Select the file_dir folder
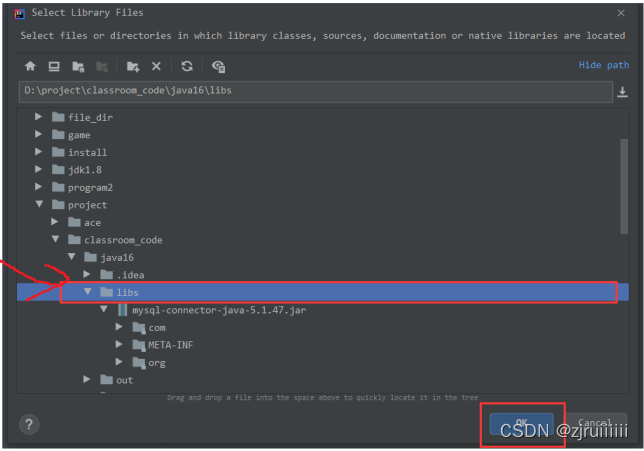The width and height of the screenshot is (644, 451). click(83, 117)
